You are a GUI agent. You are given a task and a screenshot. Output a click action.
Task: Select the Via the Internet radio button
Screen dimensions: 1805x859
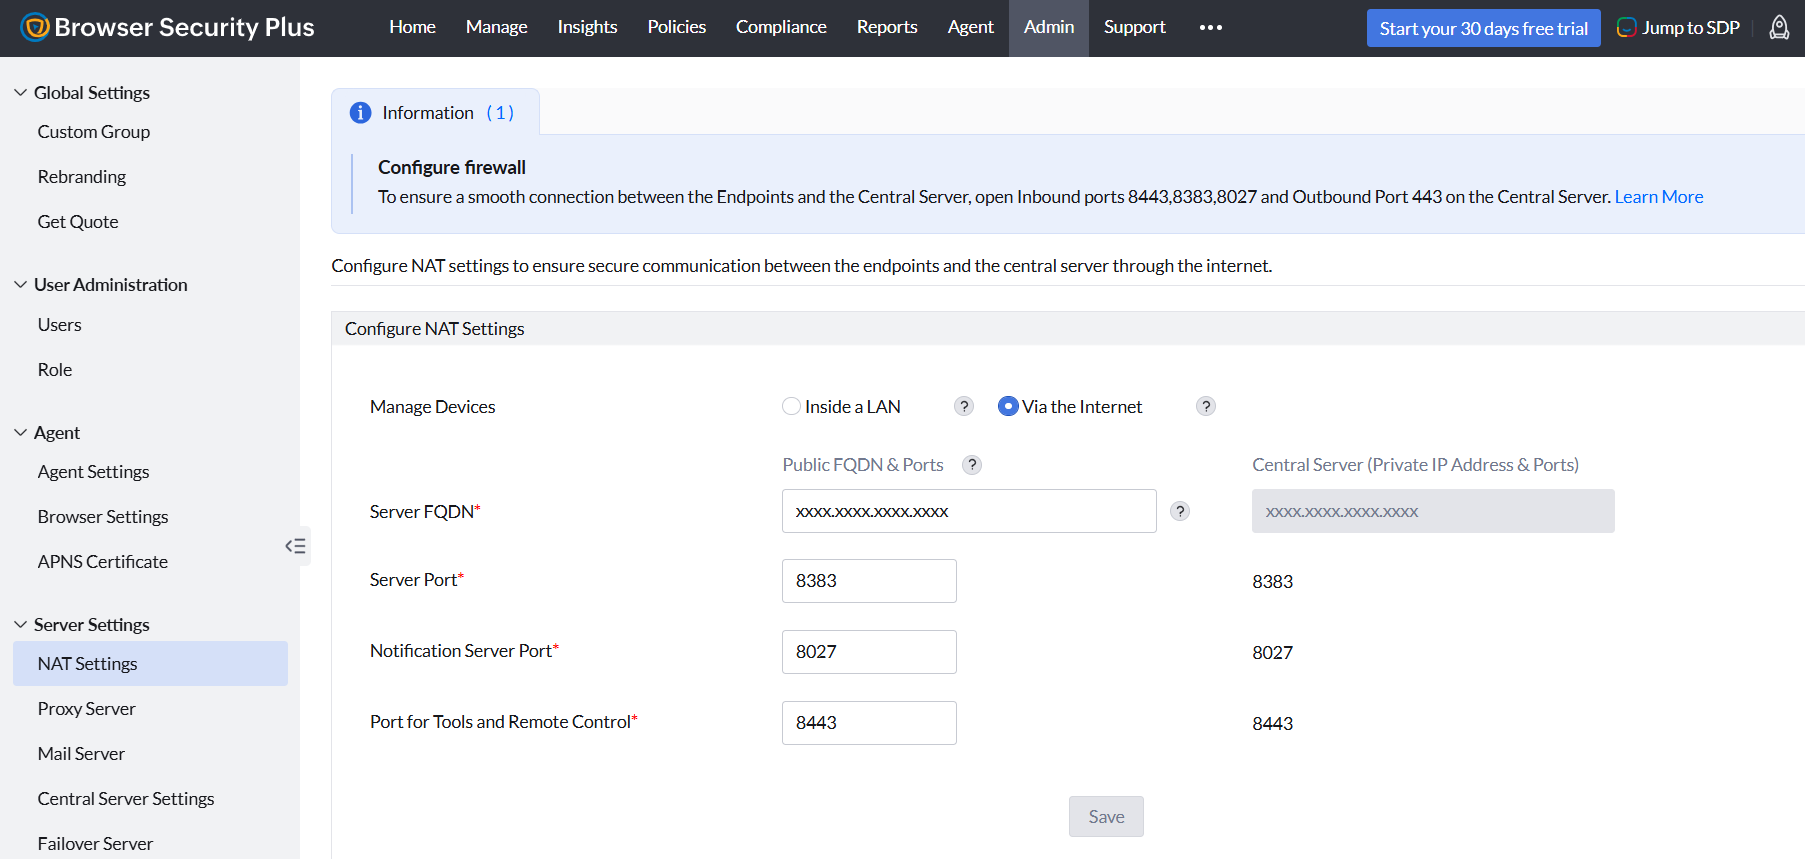[x=1008, y=406]
